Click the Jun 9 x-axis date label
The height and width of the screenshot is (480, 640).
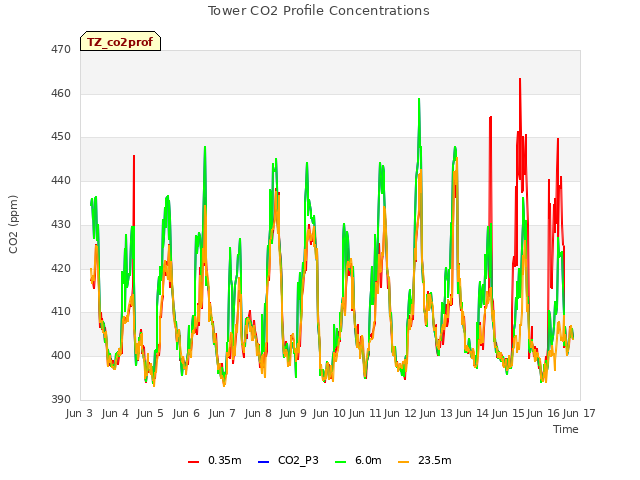coord(293,413)
